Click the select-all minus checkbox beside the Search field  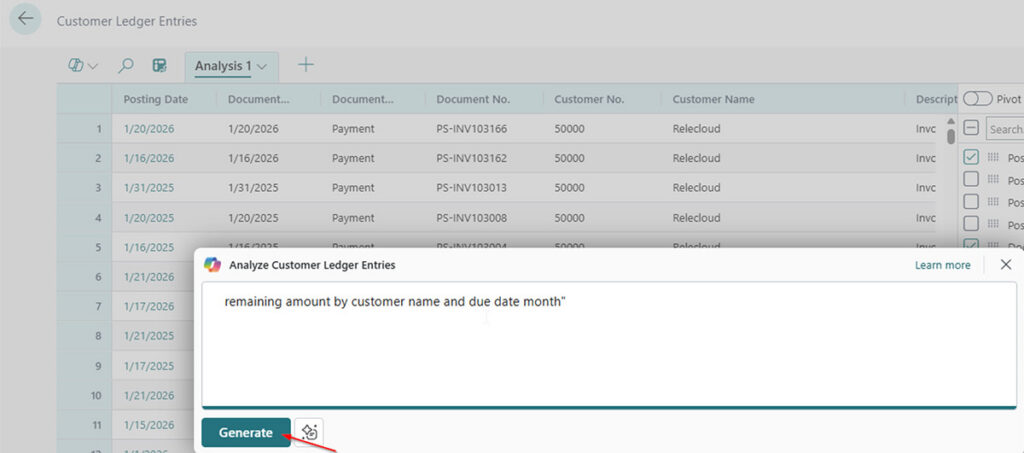pos(971,129)
